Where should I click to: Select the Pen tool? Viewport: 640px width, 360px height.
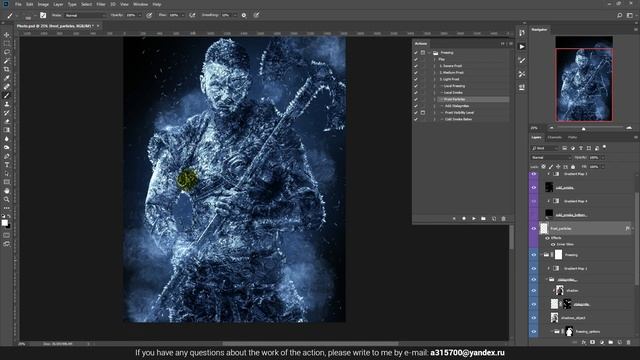click(x=7, y=156)
